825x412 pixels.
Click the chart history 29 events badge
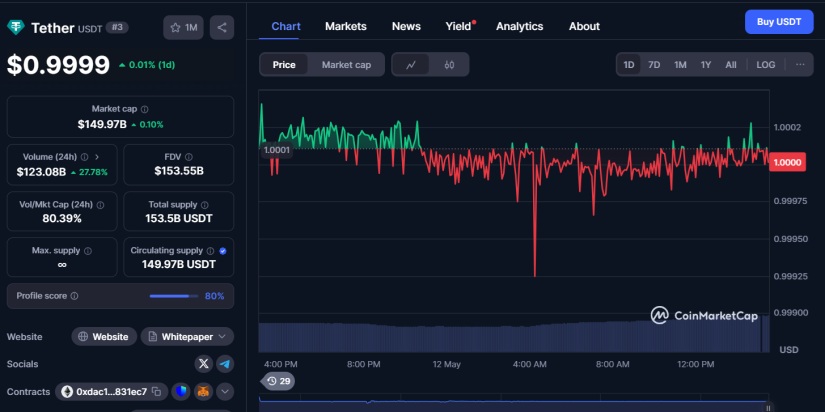tap(278, 381)
